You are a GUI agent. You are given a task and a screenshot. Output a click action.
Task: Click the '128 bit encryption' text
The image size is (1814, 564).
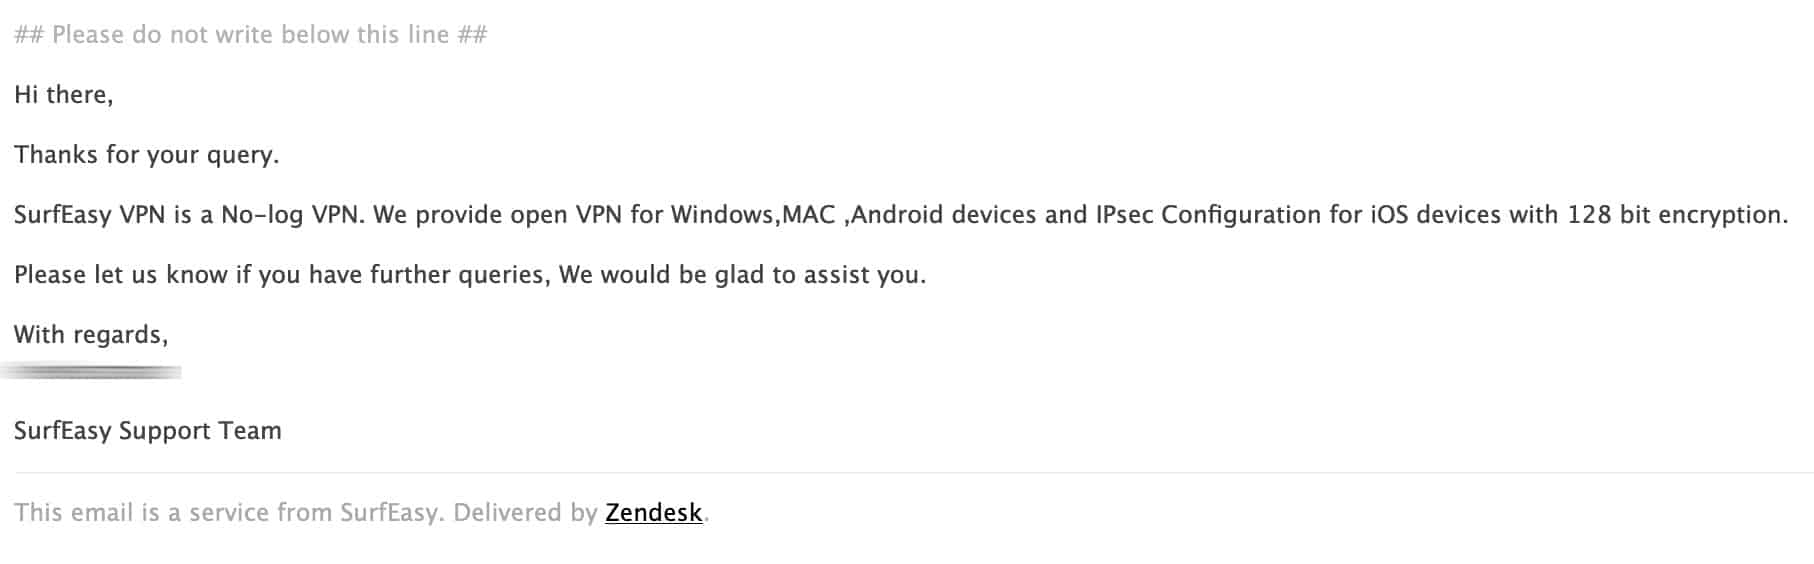pyautogui.click(x=1675, y=215)
